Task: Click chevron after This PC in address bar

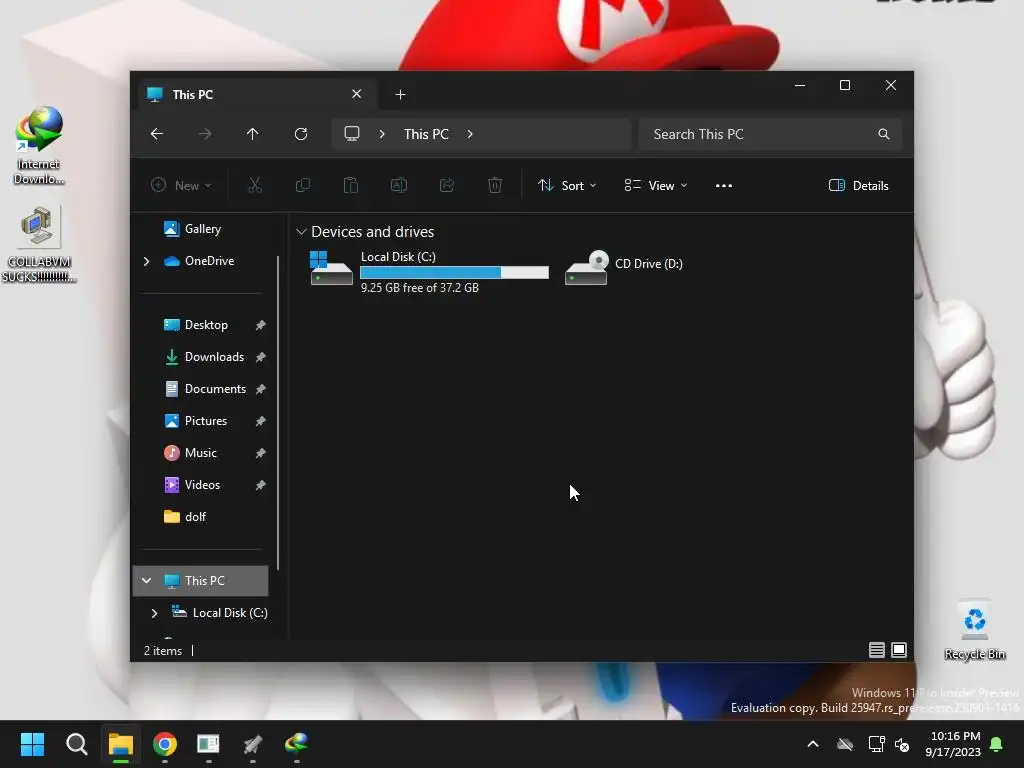Action: click(x=470, y=134)
